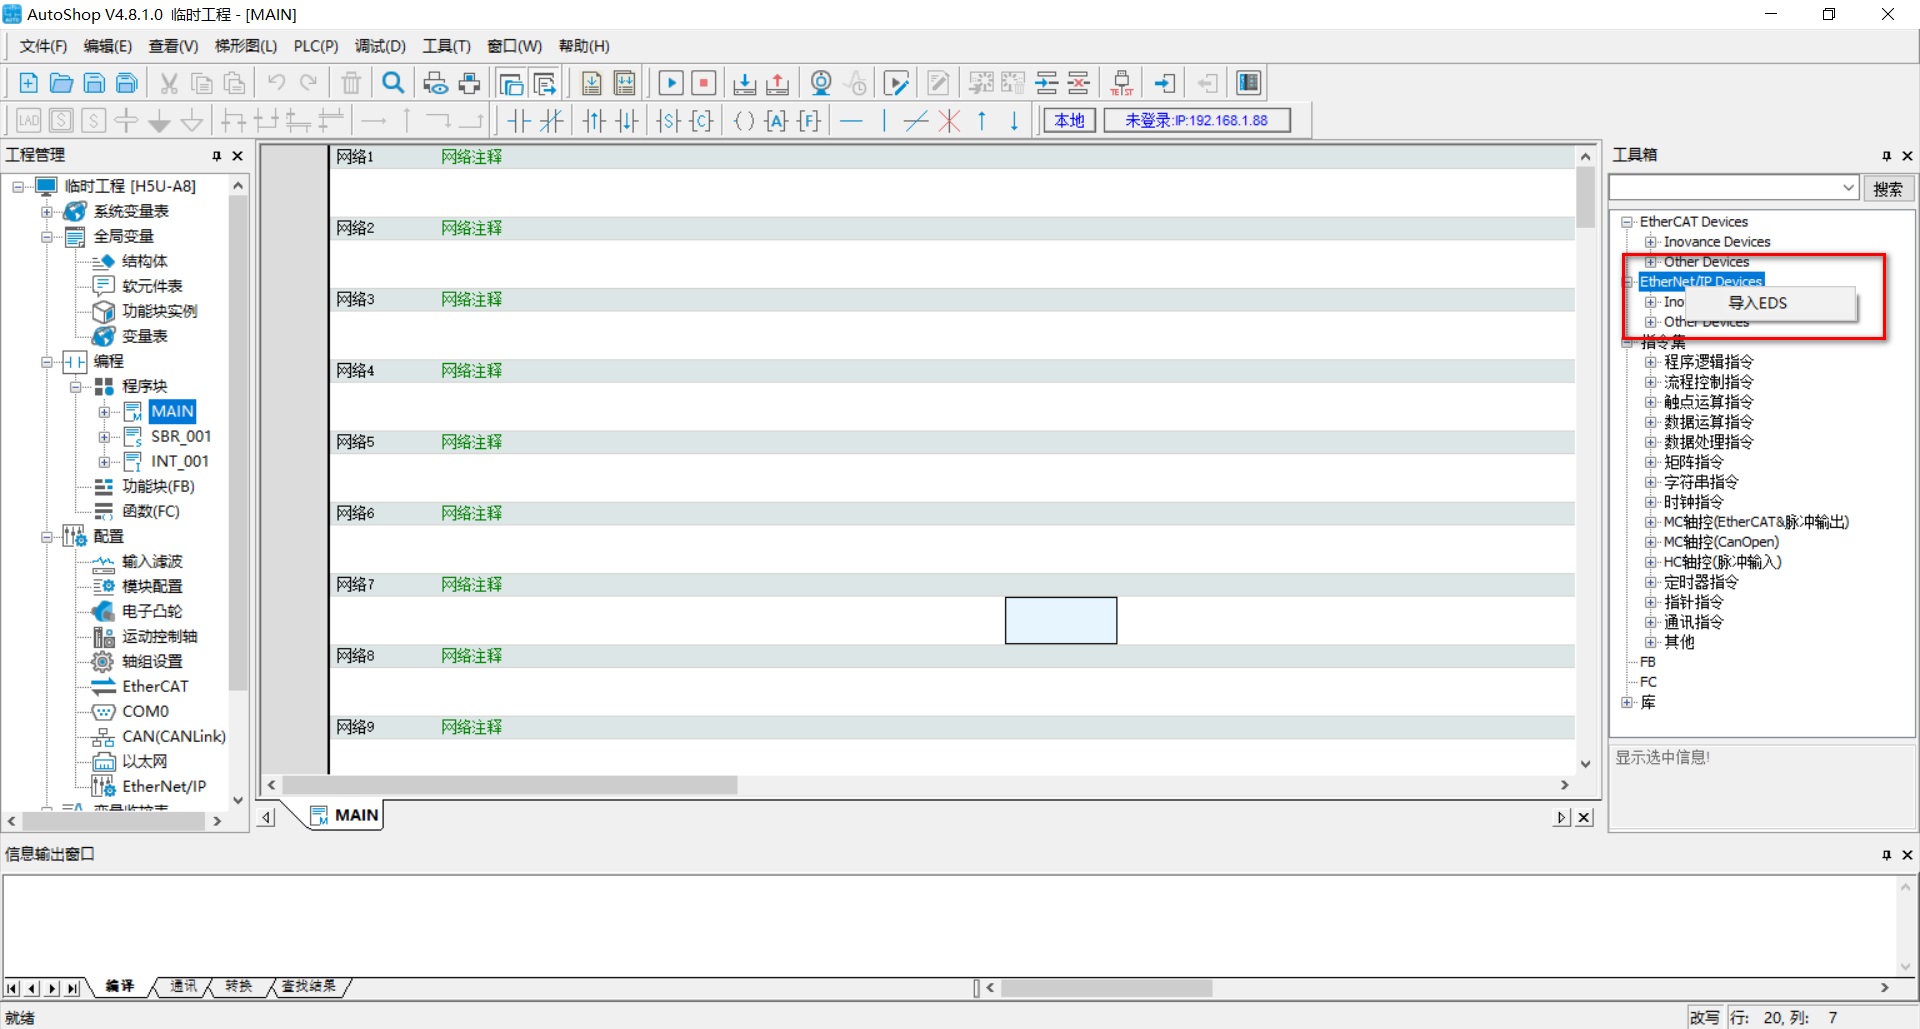Click the Find magnifier icon
The width and height of the screenshot is (1920, 1029).
click(394, 83)
